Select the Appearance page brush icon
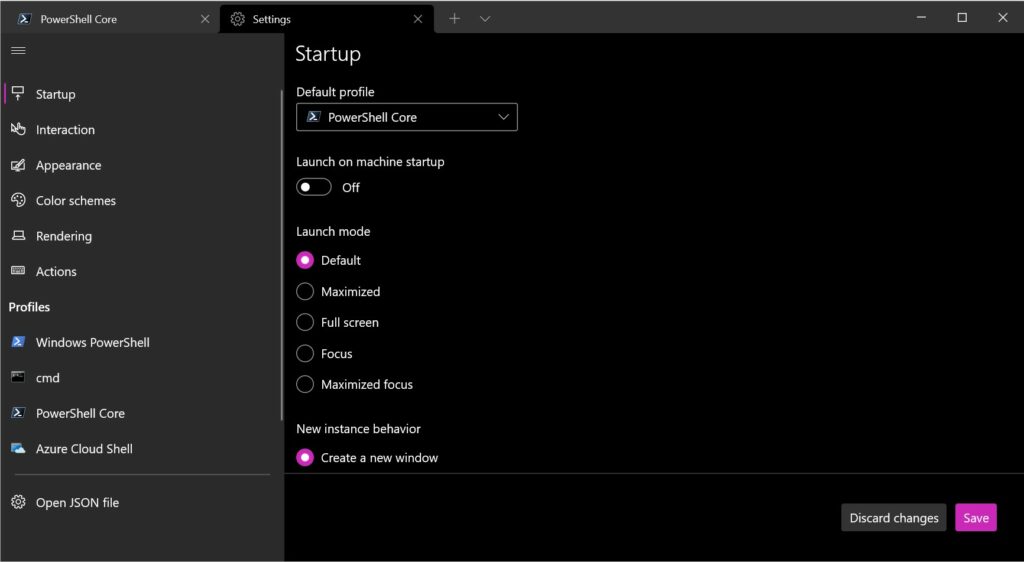The image size is (1024, 562). click(18, 165)
